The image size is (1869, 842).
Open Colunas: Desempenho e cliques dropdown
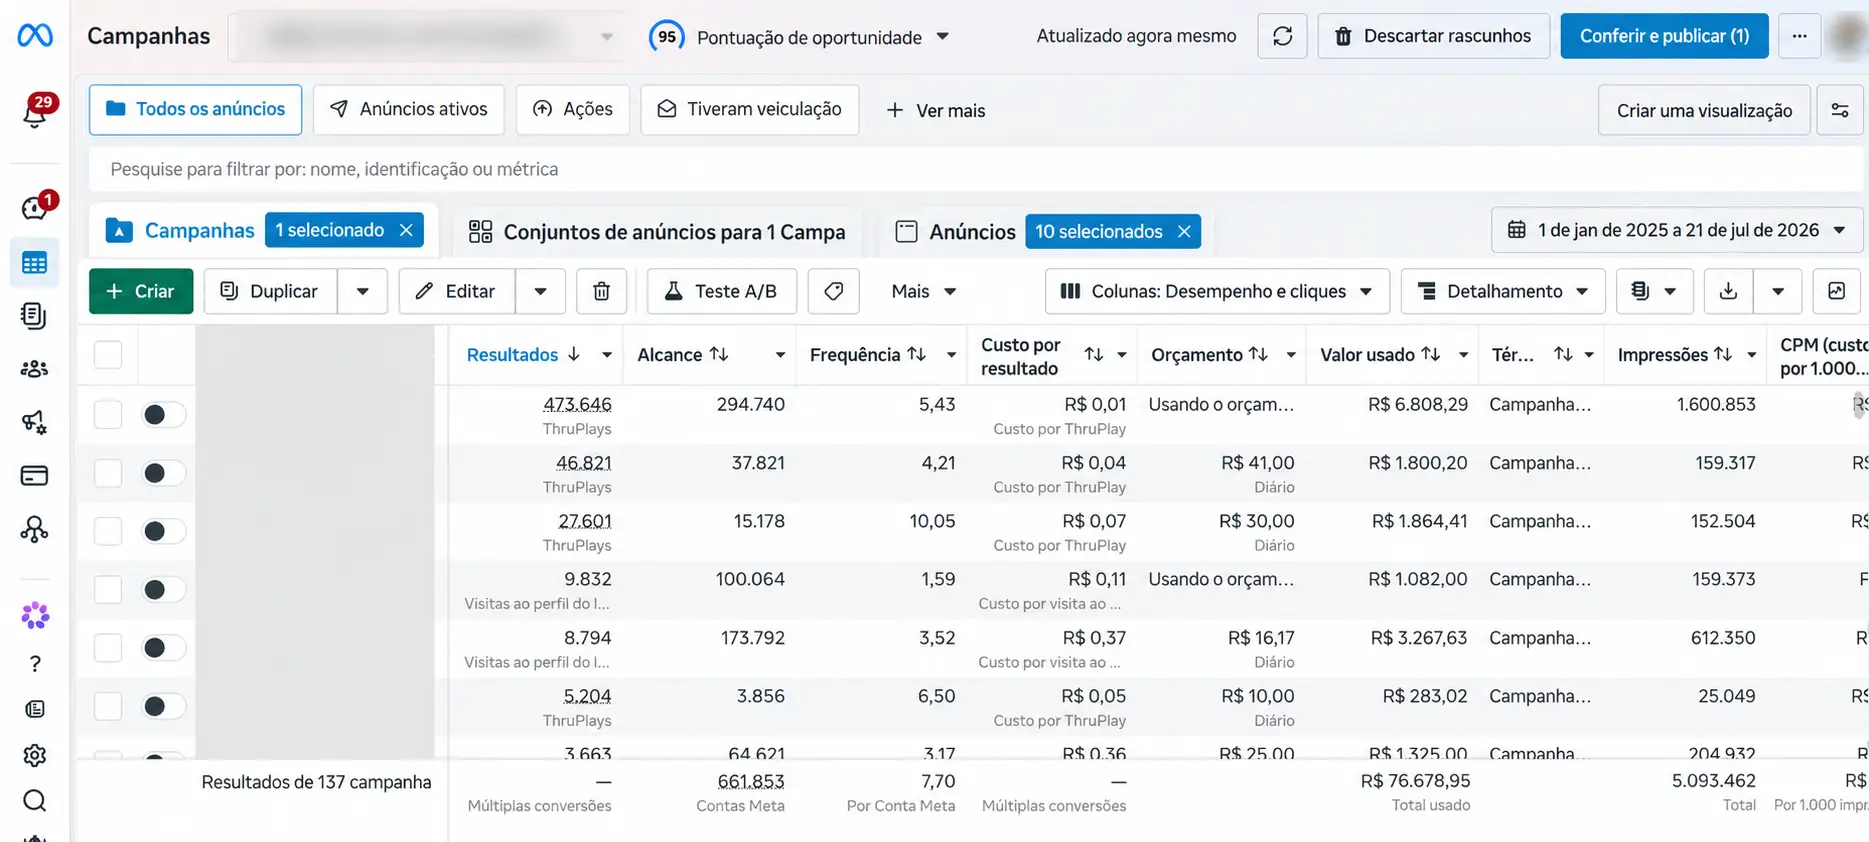1217,291
